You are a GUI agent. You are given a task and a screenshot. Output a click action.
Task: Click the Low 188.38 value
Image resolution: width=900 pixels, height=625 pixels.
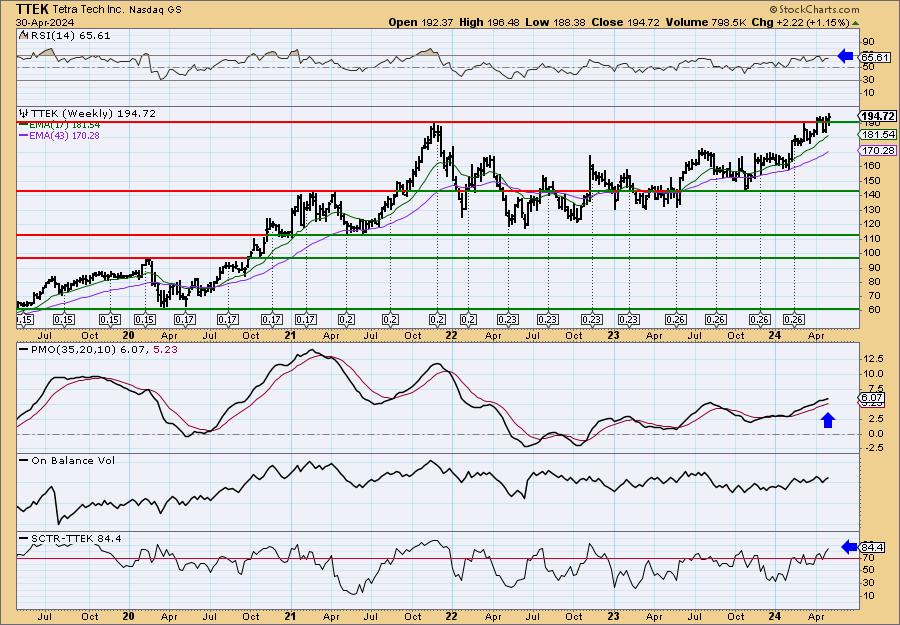pos(553,22)
